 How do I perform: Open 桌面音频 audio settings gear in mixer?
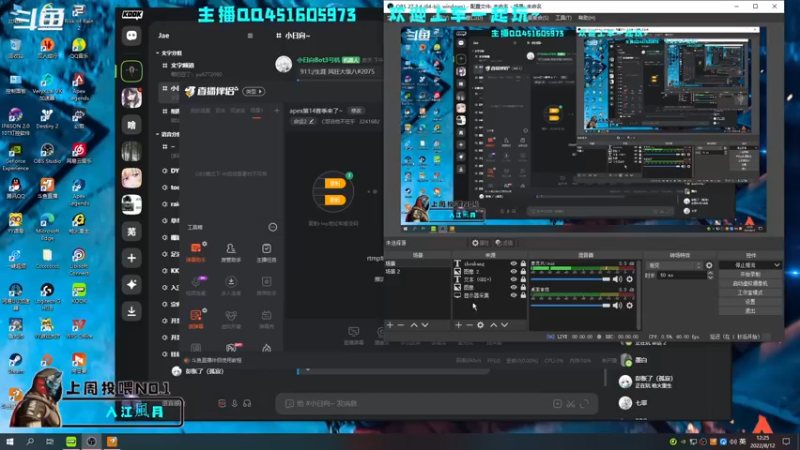[x=630, y=305]
